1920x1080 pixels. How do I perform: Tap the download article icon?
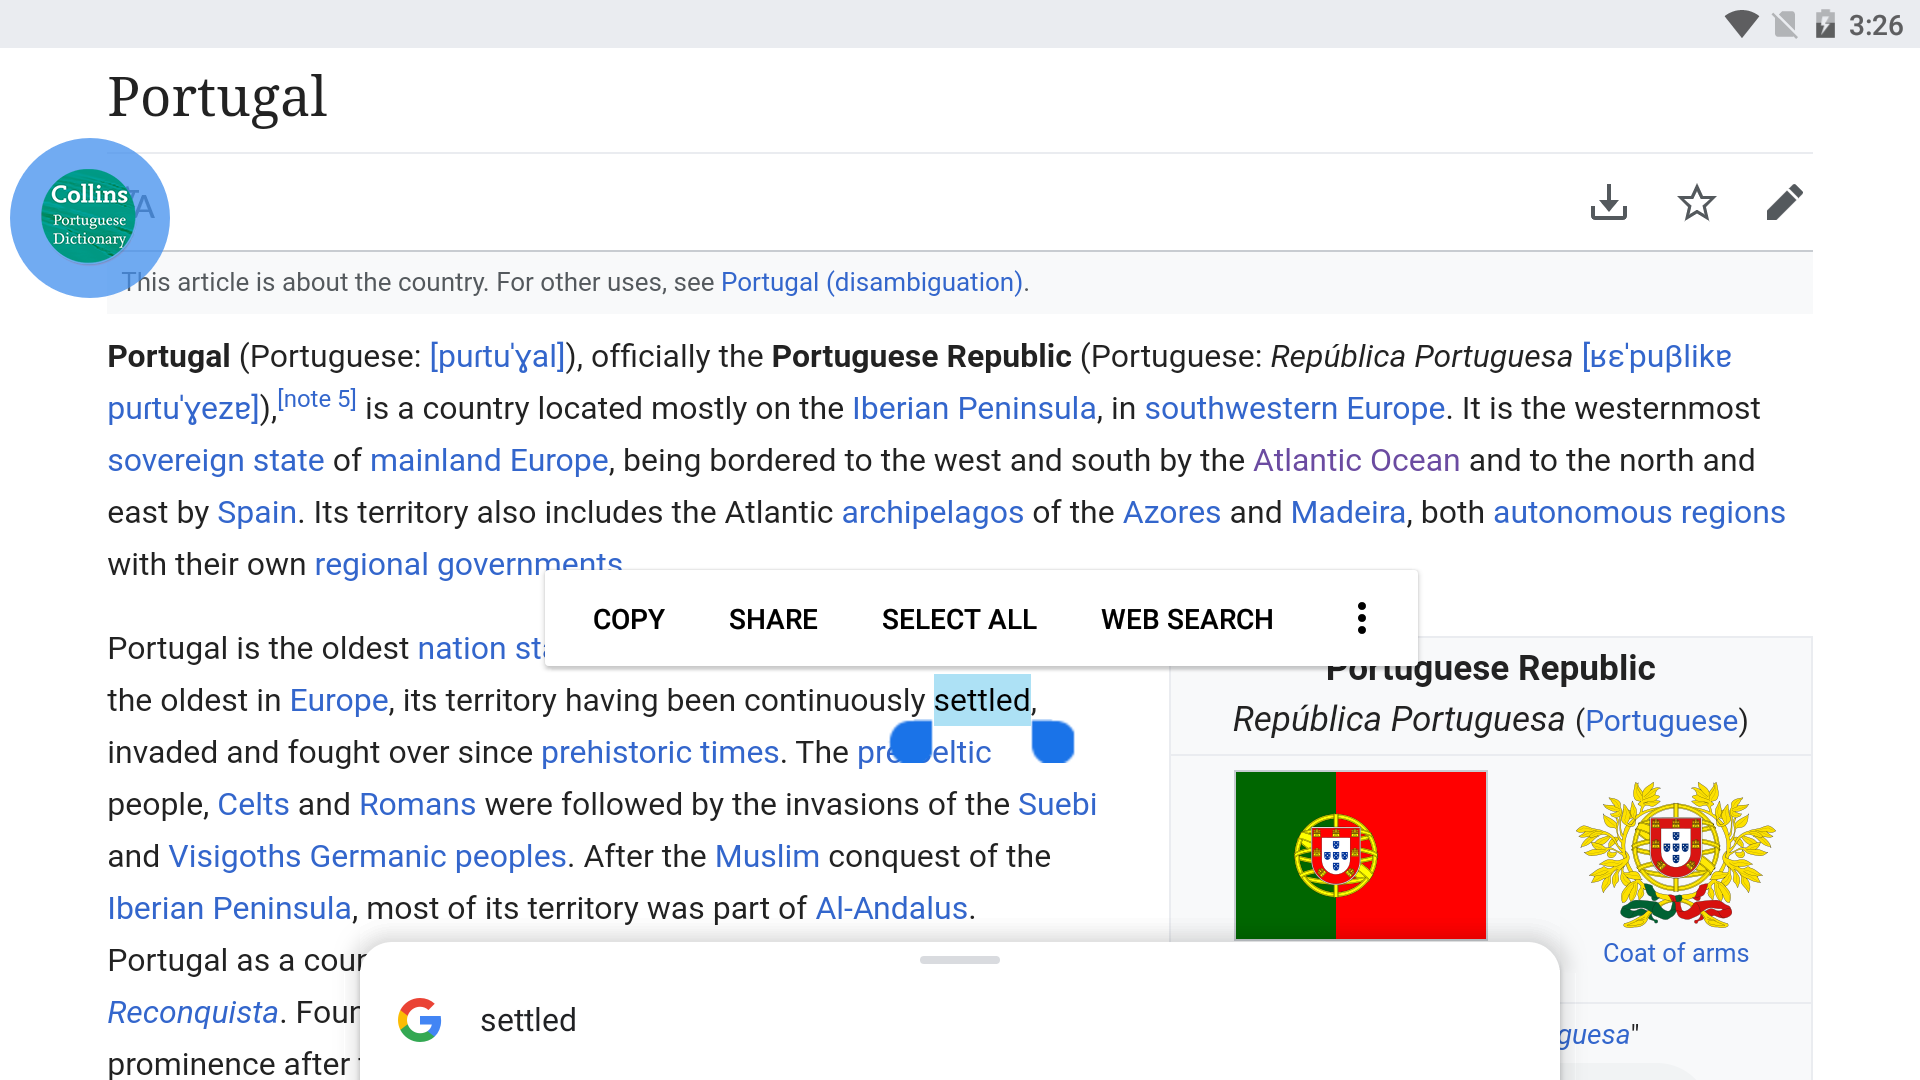(x=1608, y=203)
